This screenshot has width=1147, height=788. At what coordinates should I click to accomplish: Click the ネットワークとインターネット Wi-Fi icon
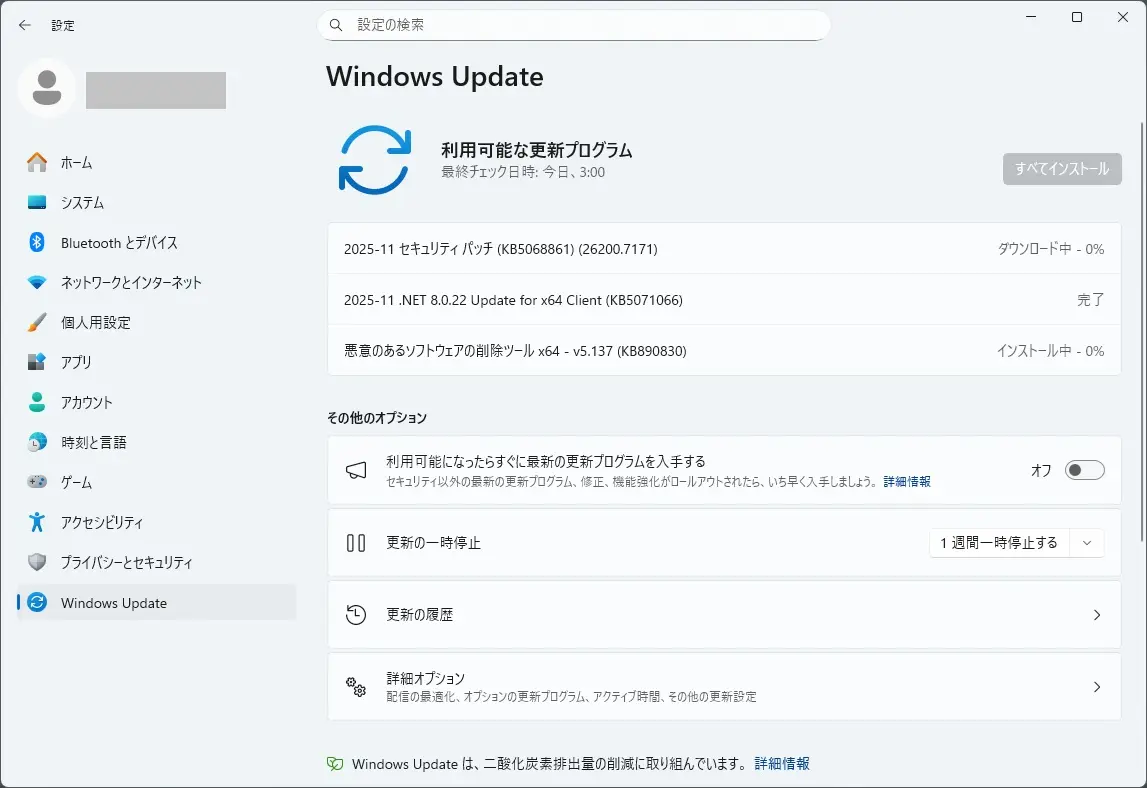(x=37, y=282)
